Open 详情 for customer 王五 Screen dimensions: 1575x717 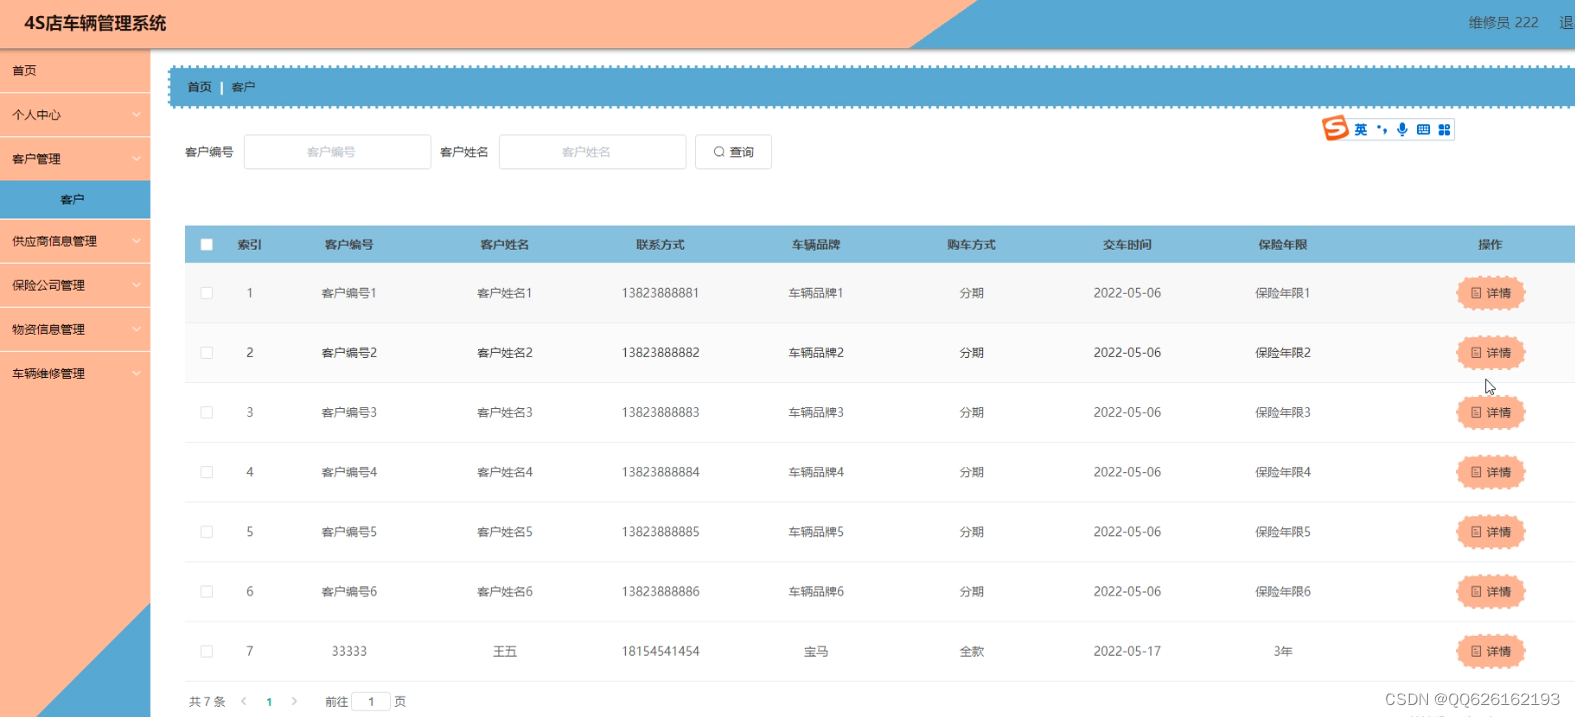(x=1490, y=651)
